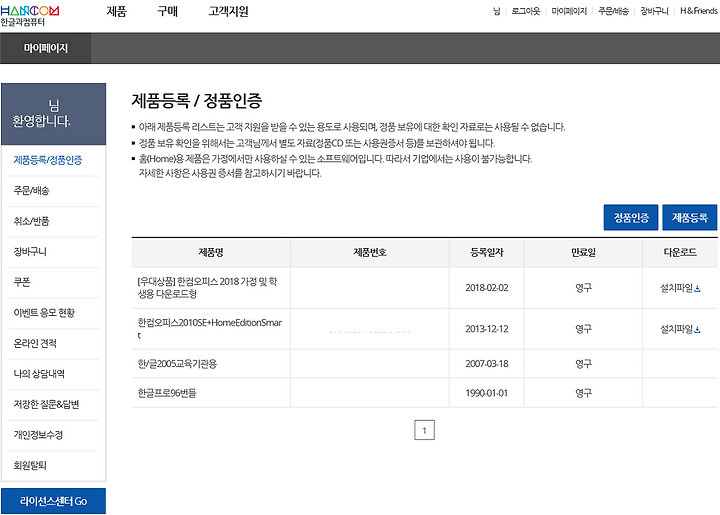This screenshot has width=720, height=515.
Task: Open the 고객지원 top menu
Action: click(228, 11)
